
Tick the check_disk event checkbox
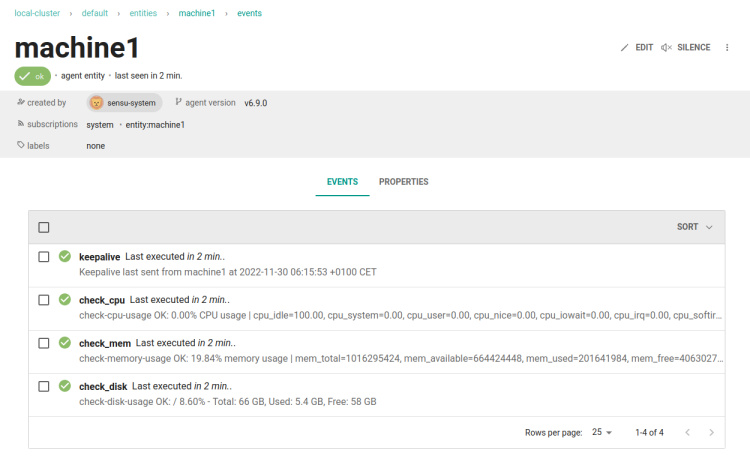44,386
